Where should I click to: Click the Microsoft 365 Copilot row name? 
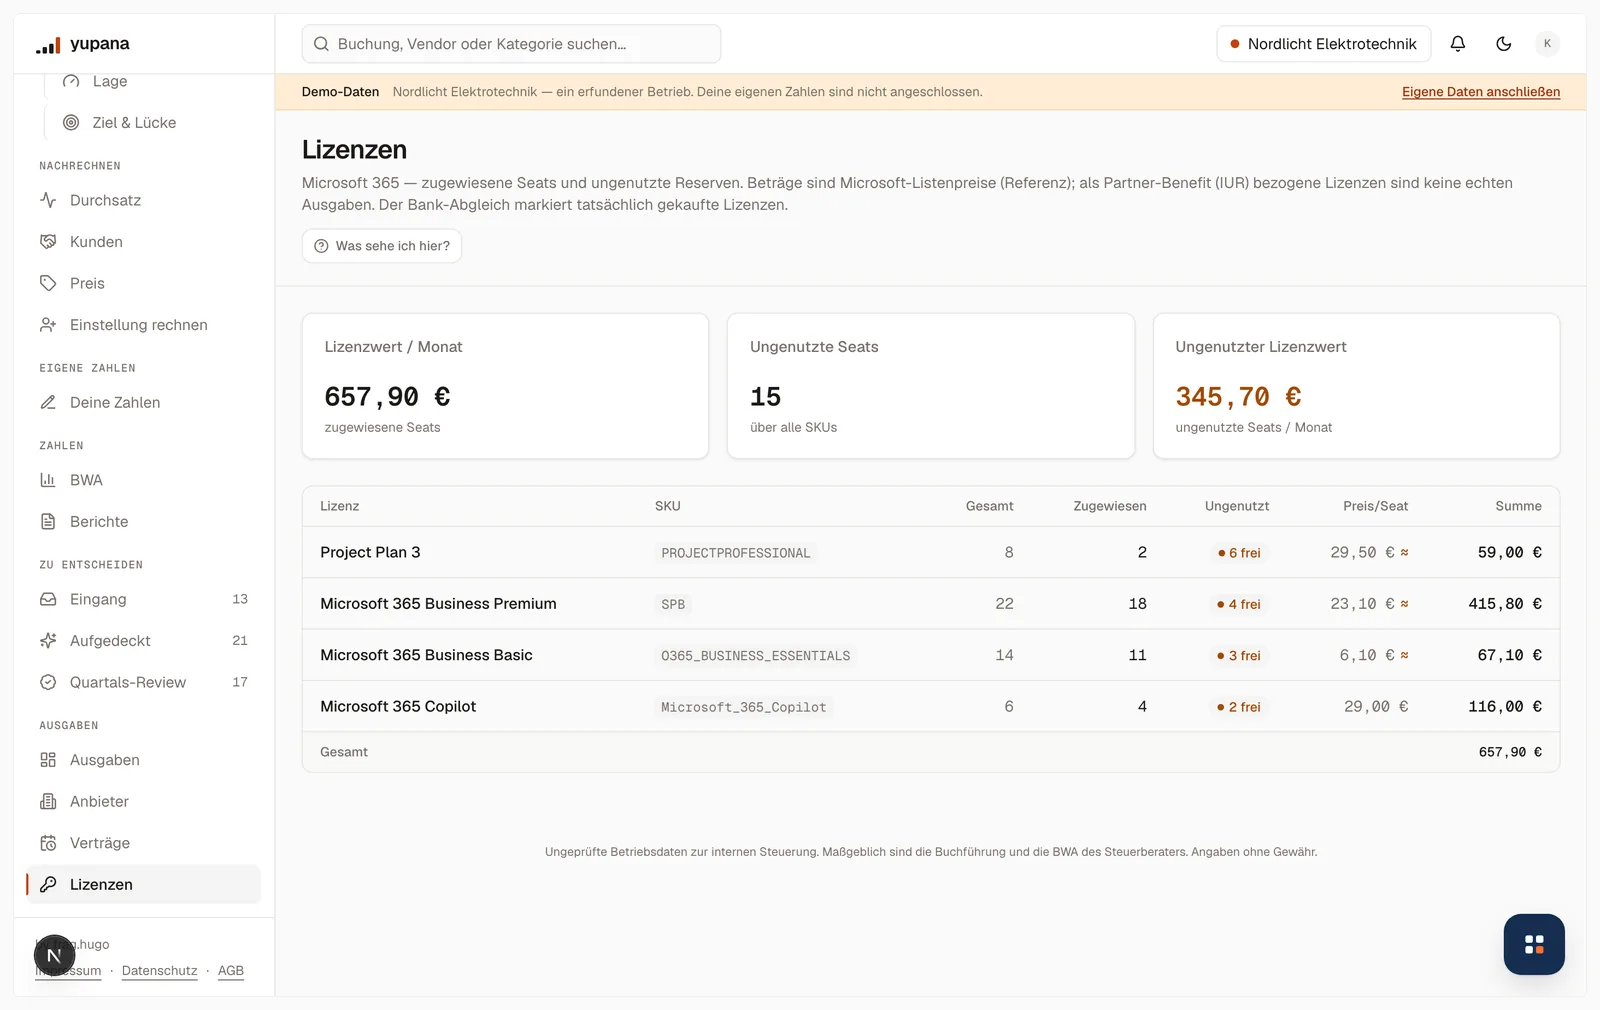coord(398,706)
